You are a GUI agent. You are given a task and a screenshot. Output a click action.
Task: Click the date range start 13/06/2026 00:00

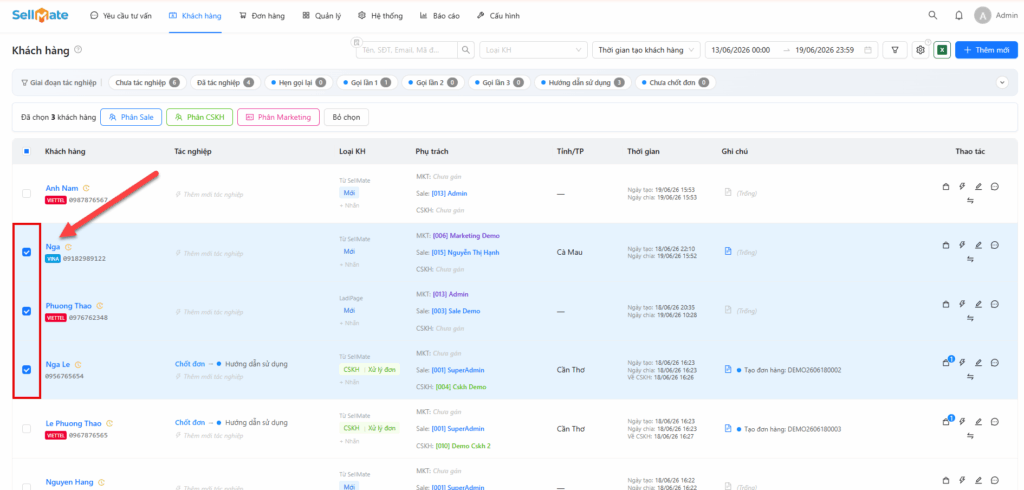point(741,50)
